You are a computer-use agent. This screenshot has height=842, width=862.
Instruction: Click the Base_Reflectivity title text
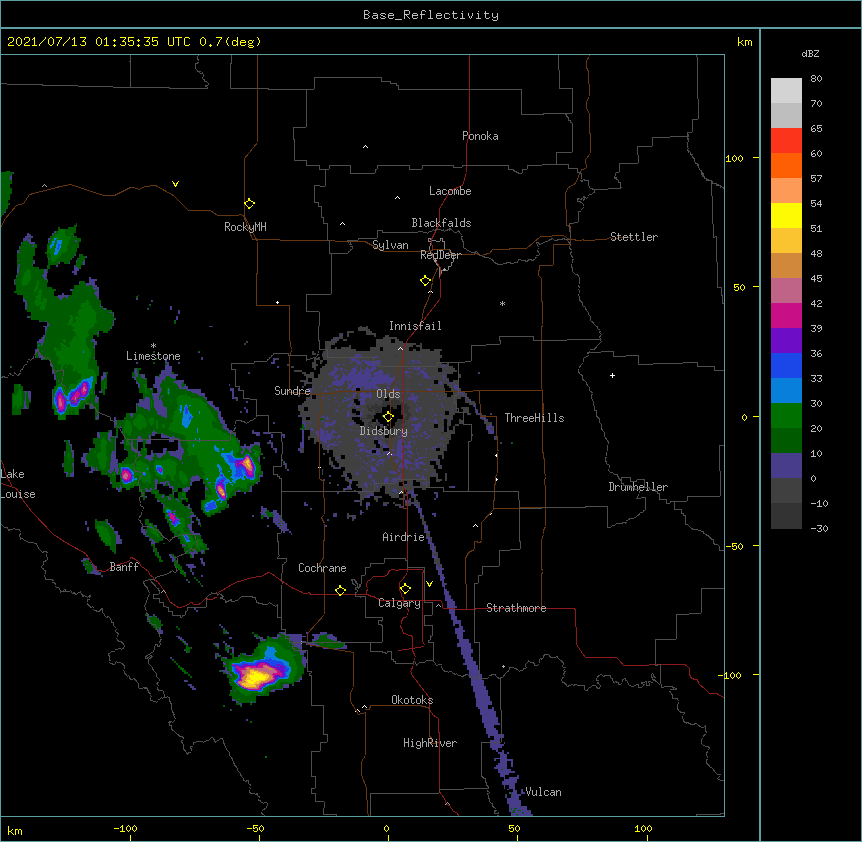pos(431,15)
